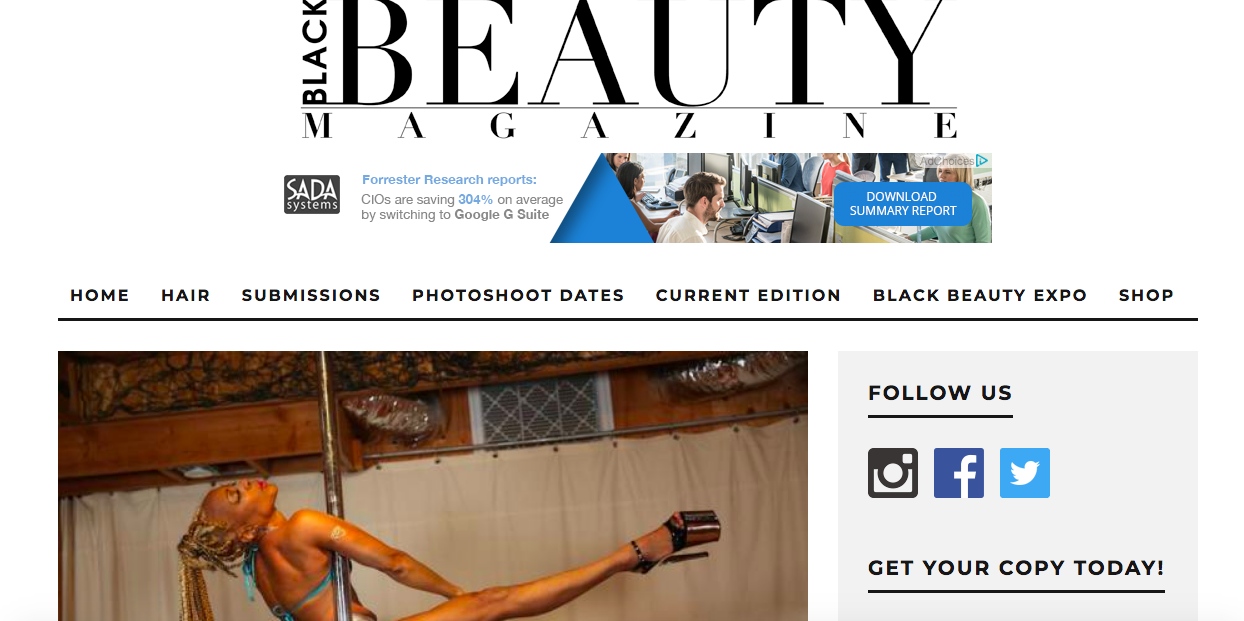Open the Twitter bird icon

pyautogui.click(x=1025, y=473)
